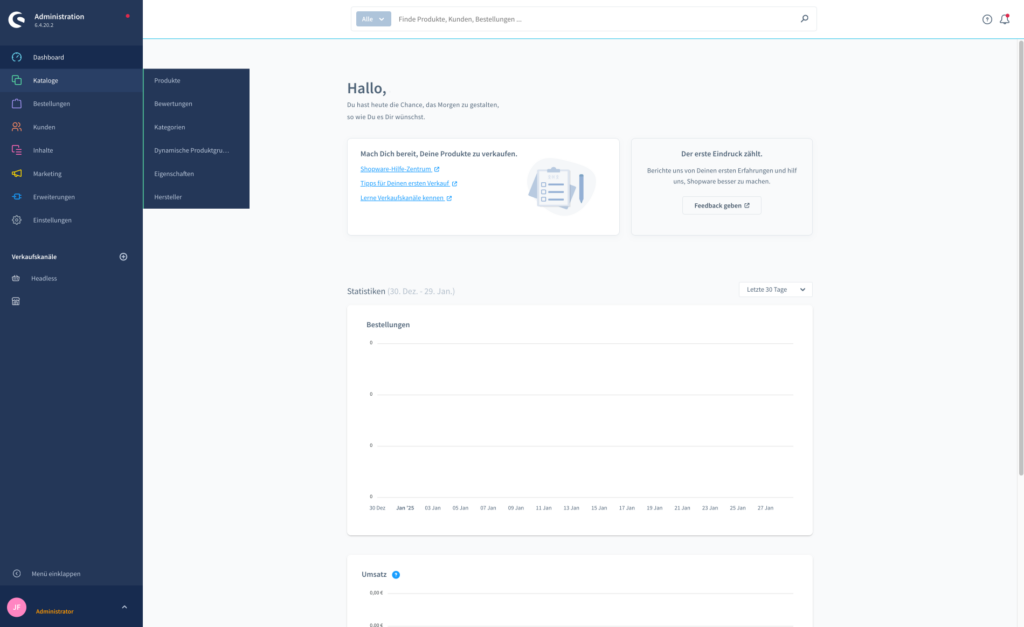1024x627 pixels.
Task: Click the Administrator user name
Action: tap(55, 611)
